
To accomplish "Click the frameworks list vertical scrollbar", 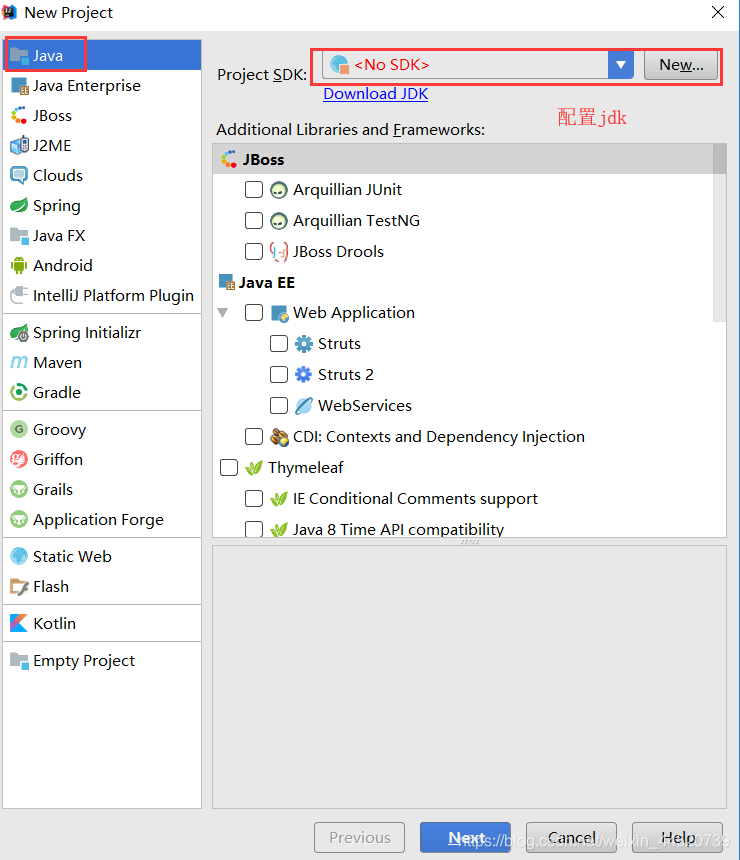I will click(x=719, y=232).
